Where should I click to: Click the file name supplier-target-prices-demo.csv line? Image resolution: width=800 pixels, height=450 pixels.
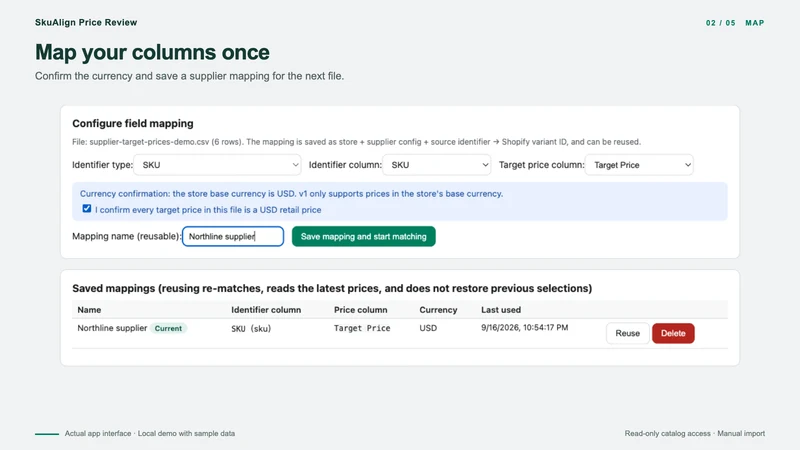[x=356, y=142]
